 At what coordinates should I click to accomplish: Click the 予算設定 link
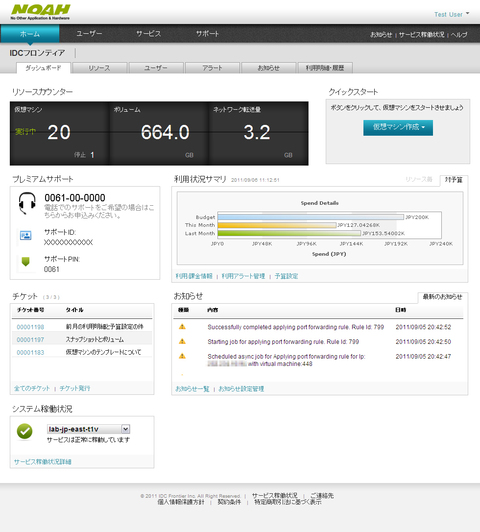tap(286, 276)
